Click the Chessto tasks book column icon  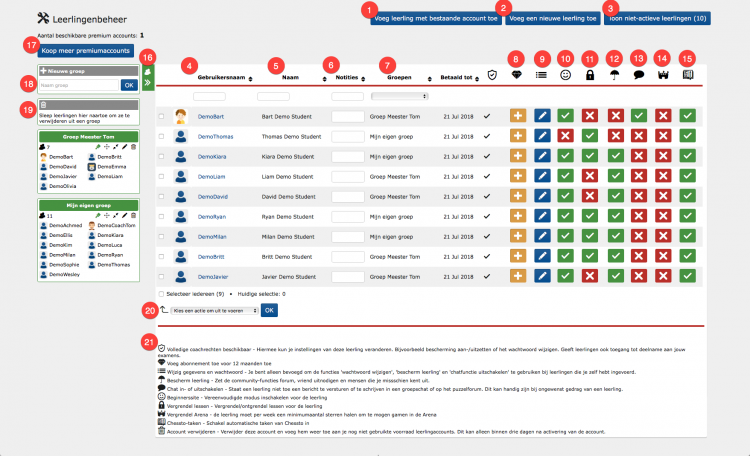[688, 75]
